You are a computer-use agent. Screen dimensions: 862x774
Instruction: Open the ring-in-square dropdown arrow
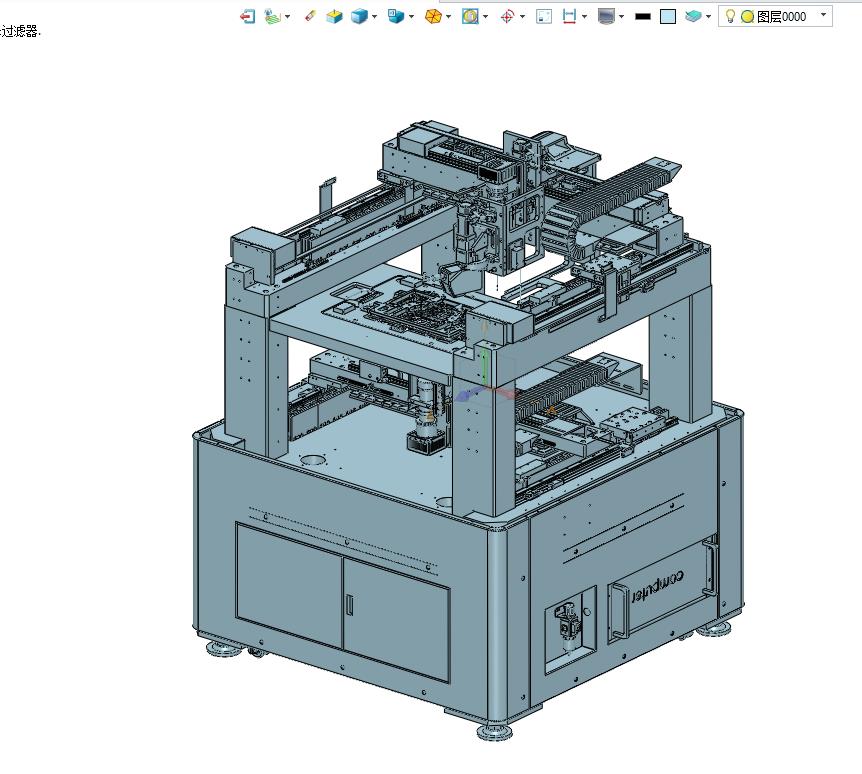click(x=485, y=16)
